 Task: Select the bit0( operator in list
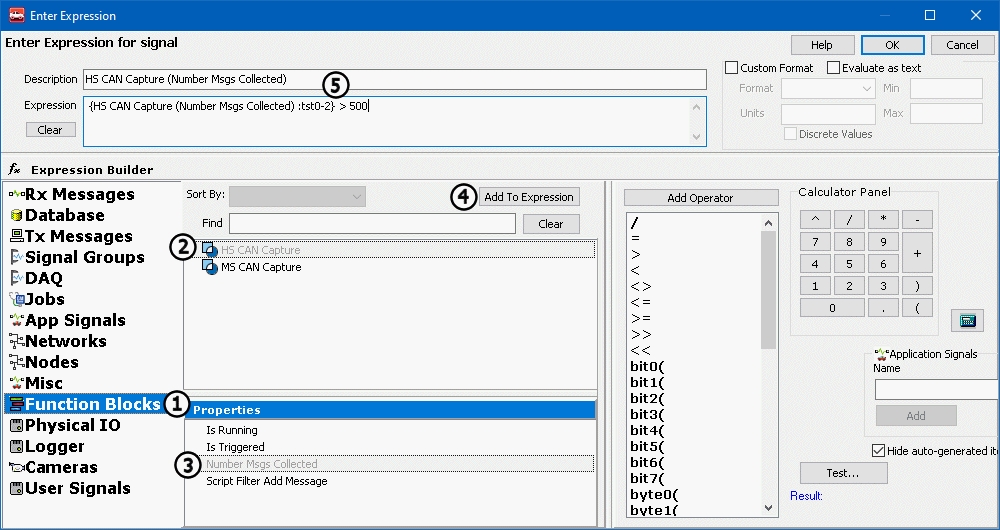coord(647,366)
